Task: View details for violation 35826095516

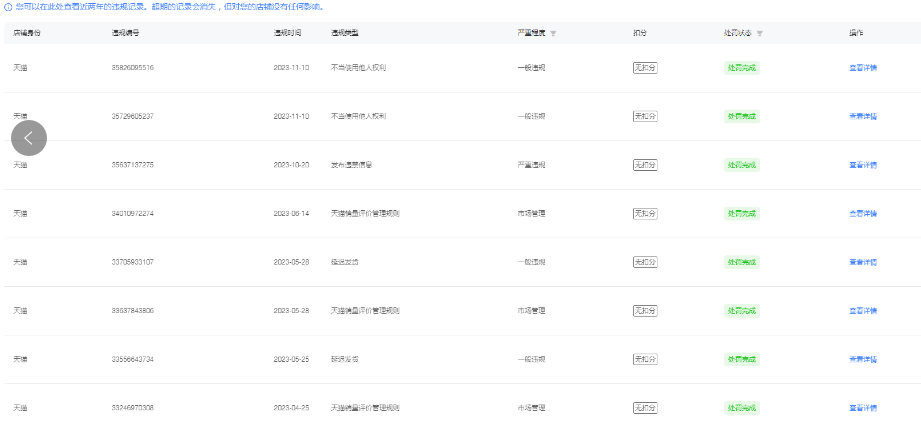Action: click(x=862, y=68)
